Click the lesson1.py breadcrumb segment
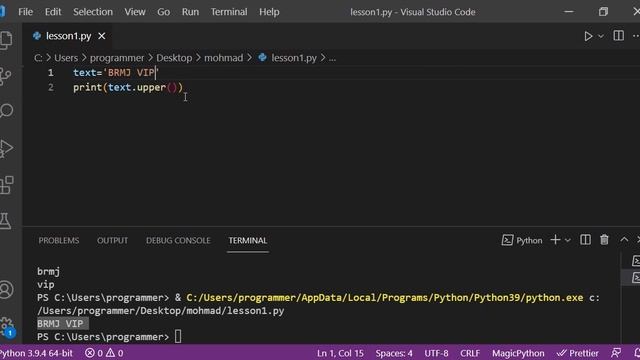 click(x=294, y=58)
